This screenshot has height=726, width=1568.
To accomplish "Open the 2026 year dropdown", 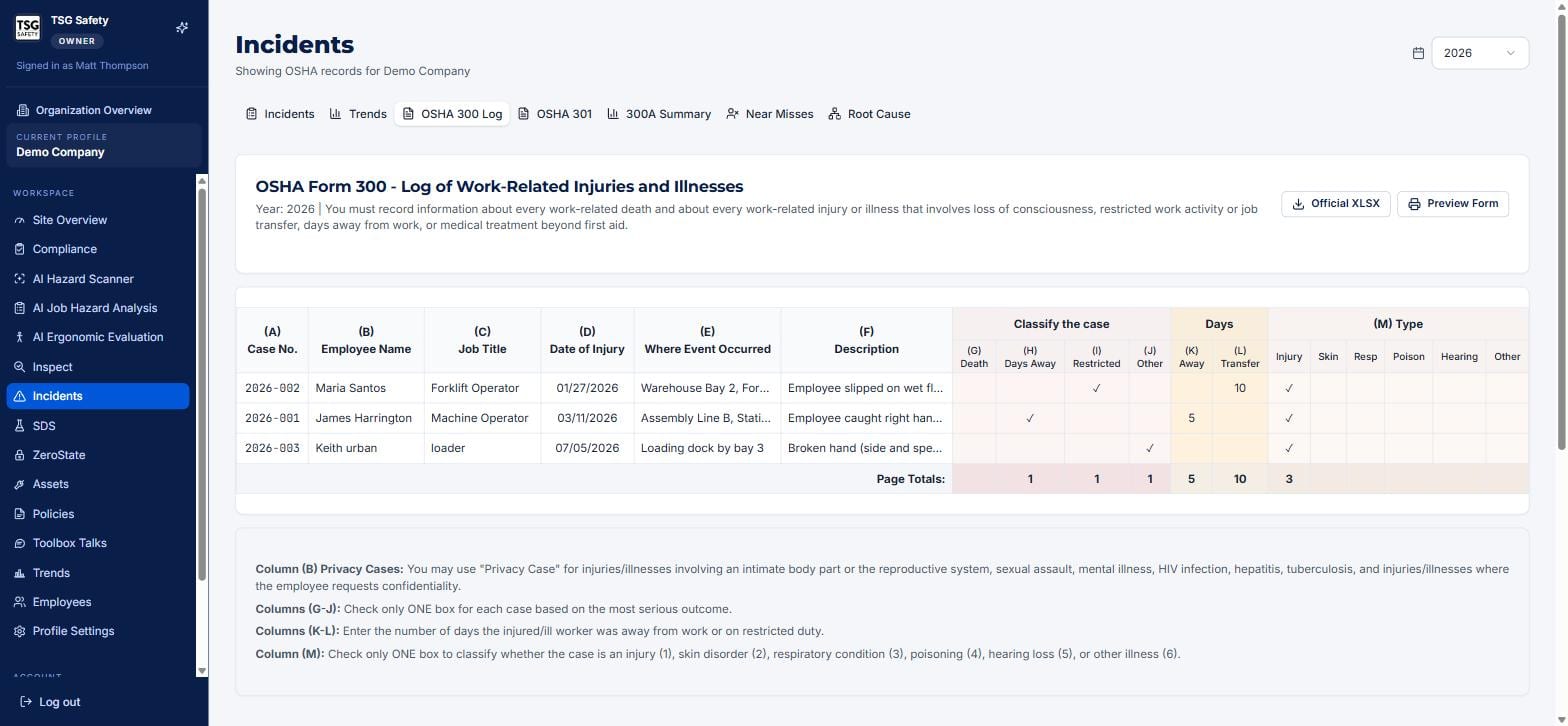I will pyautogui.click(x=1480, y=53).
